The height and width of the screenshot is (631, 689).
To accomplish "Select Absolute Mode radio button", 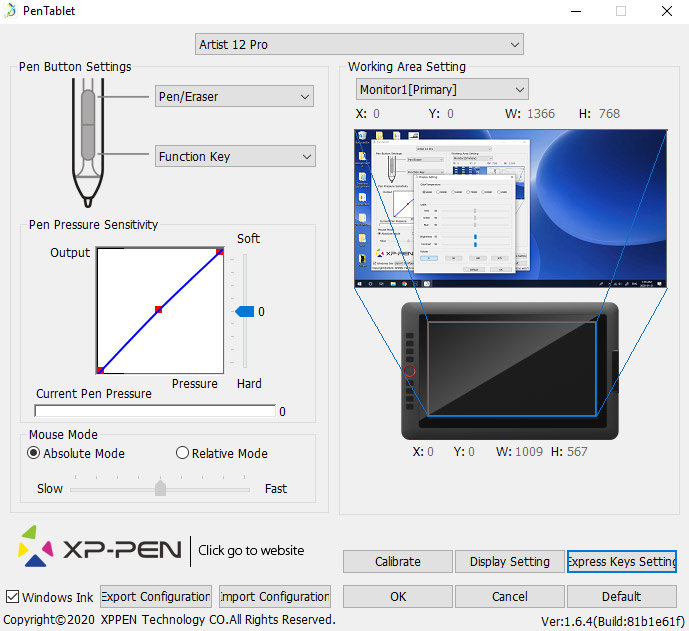I will (33, 453).
